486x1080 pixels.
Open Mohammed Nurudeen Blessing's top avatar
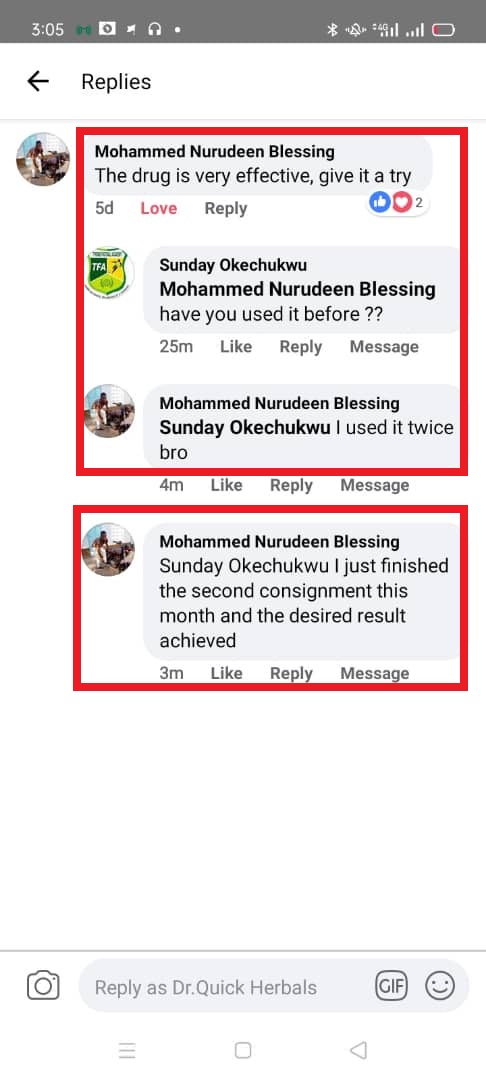[43, 159]
